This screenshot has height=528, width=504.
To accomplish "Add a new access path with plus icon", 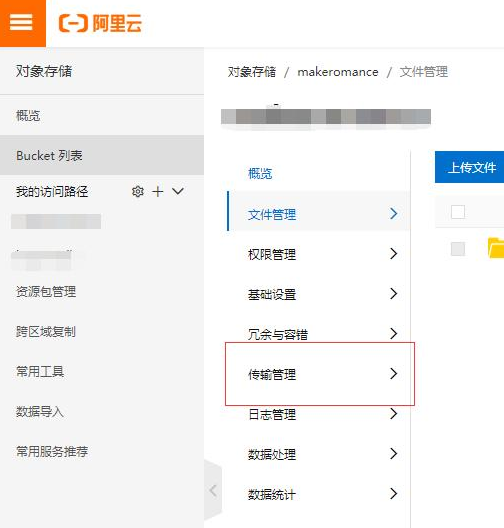I will pos(157,192).
